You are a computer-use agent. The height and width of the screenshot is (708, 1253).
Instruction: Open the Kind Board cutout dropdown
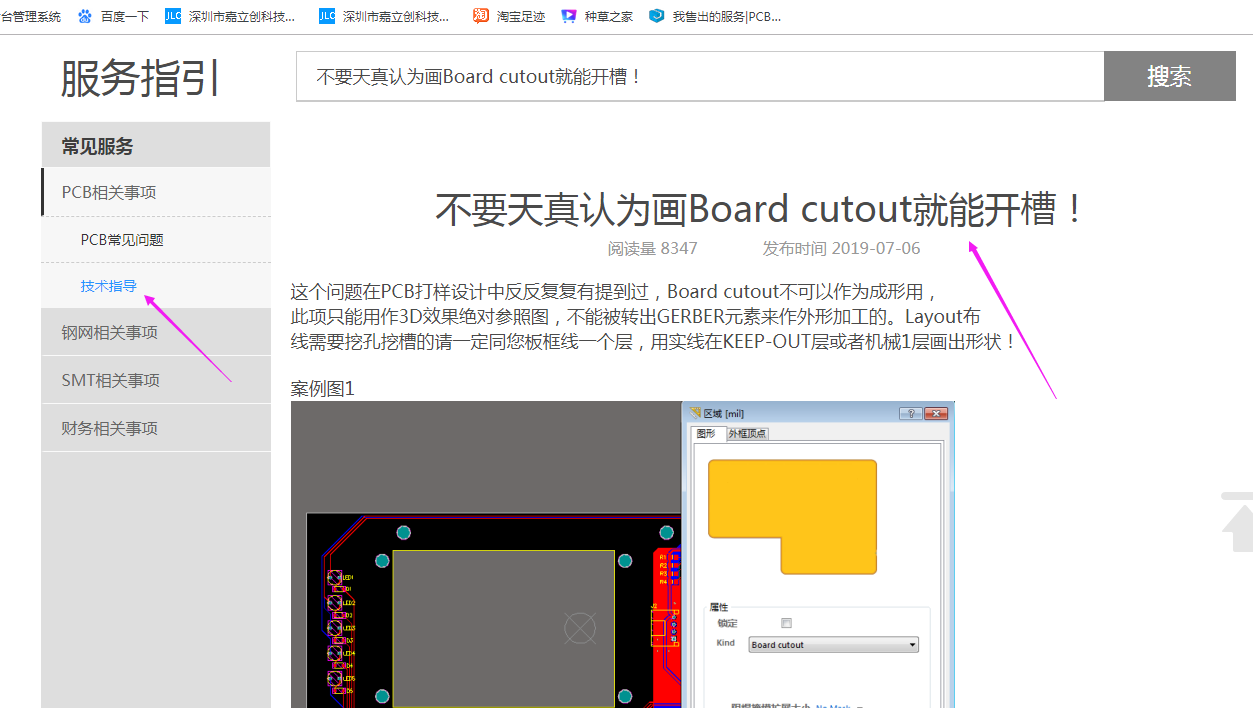pyautogui.click(x=833, y=645)
